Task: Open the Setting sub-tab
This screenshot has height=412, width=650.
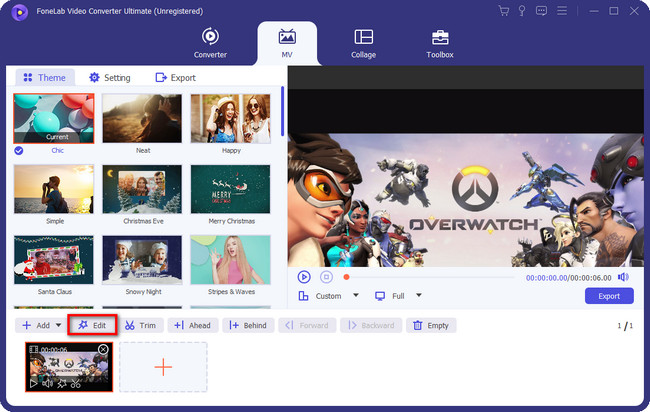Action: click(x=110, y=78)
